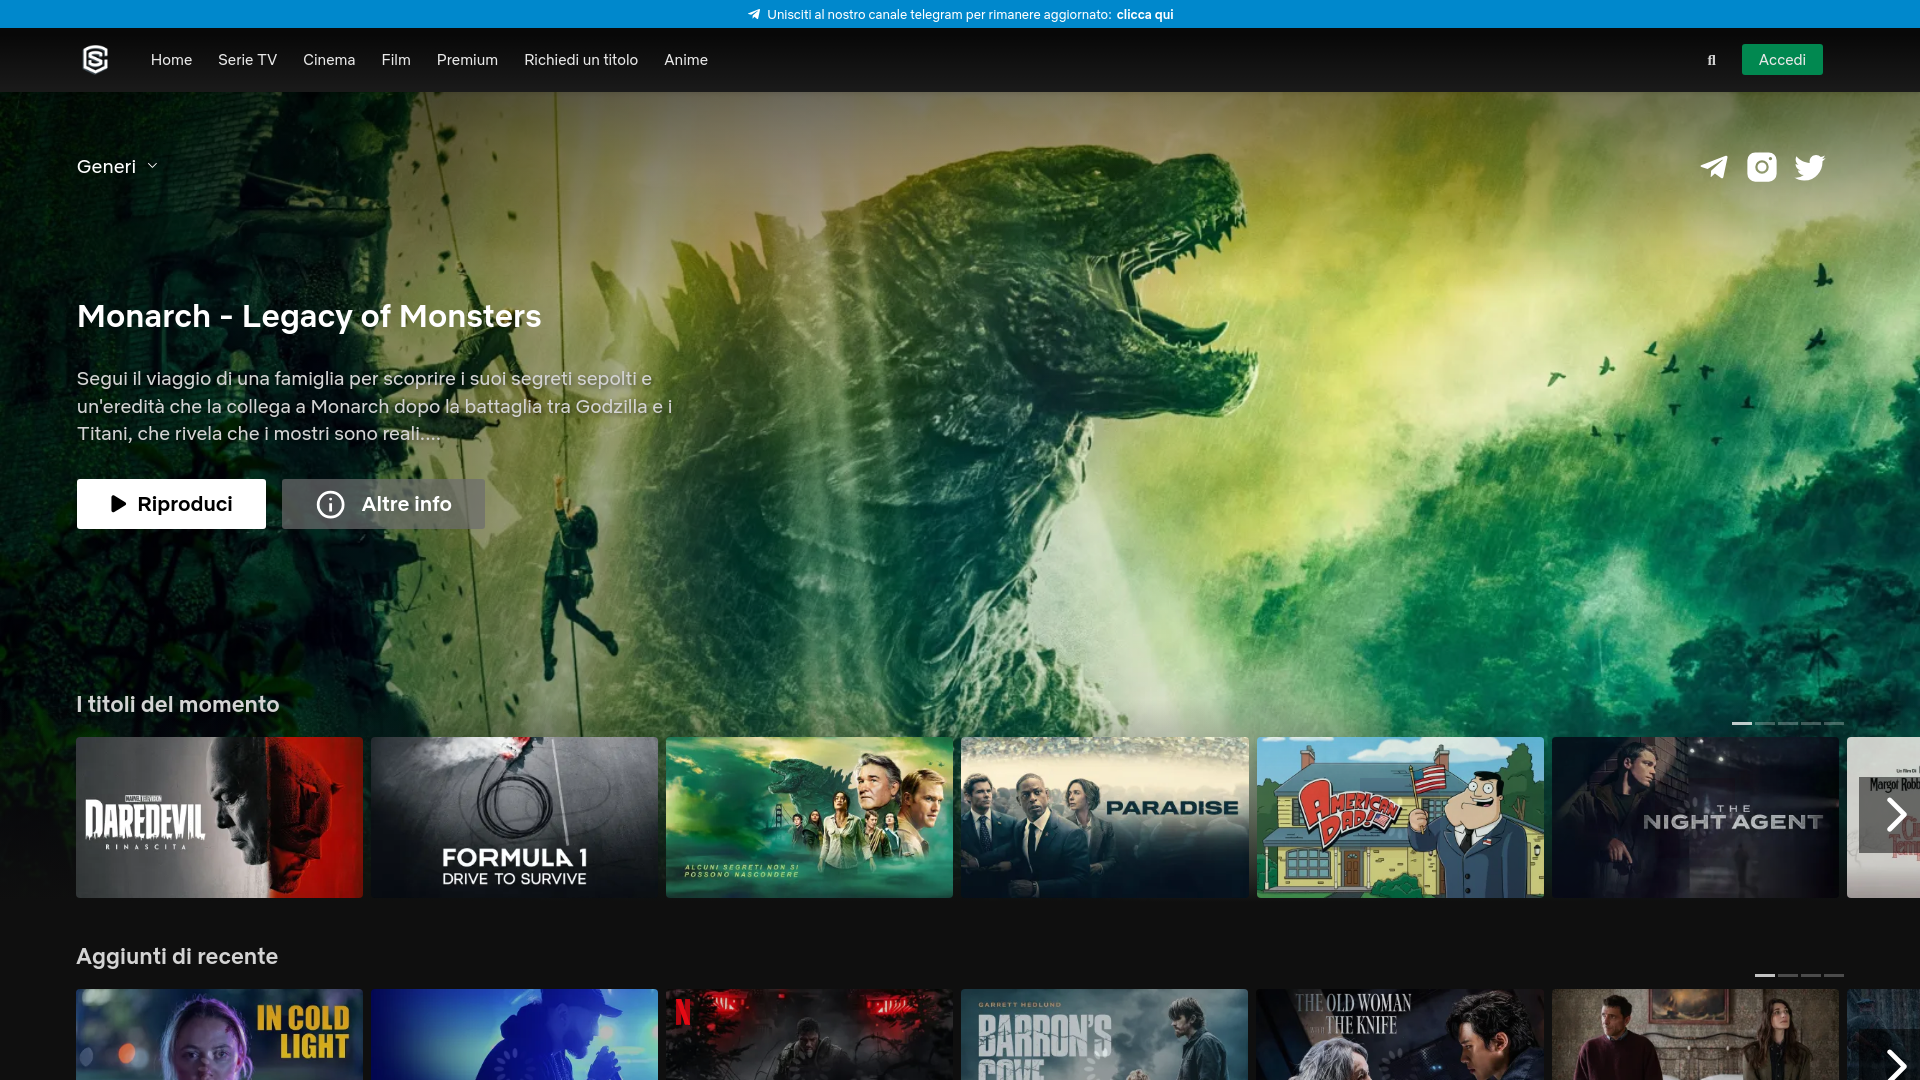
Task: Open Formula 1 Drive to Survive thumbnail
Action: coord(515,818)
